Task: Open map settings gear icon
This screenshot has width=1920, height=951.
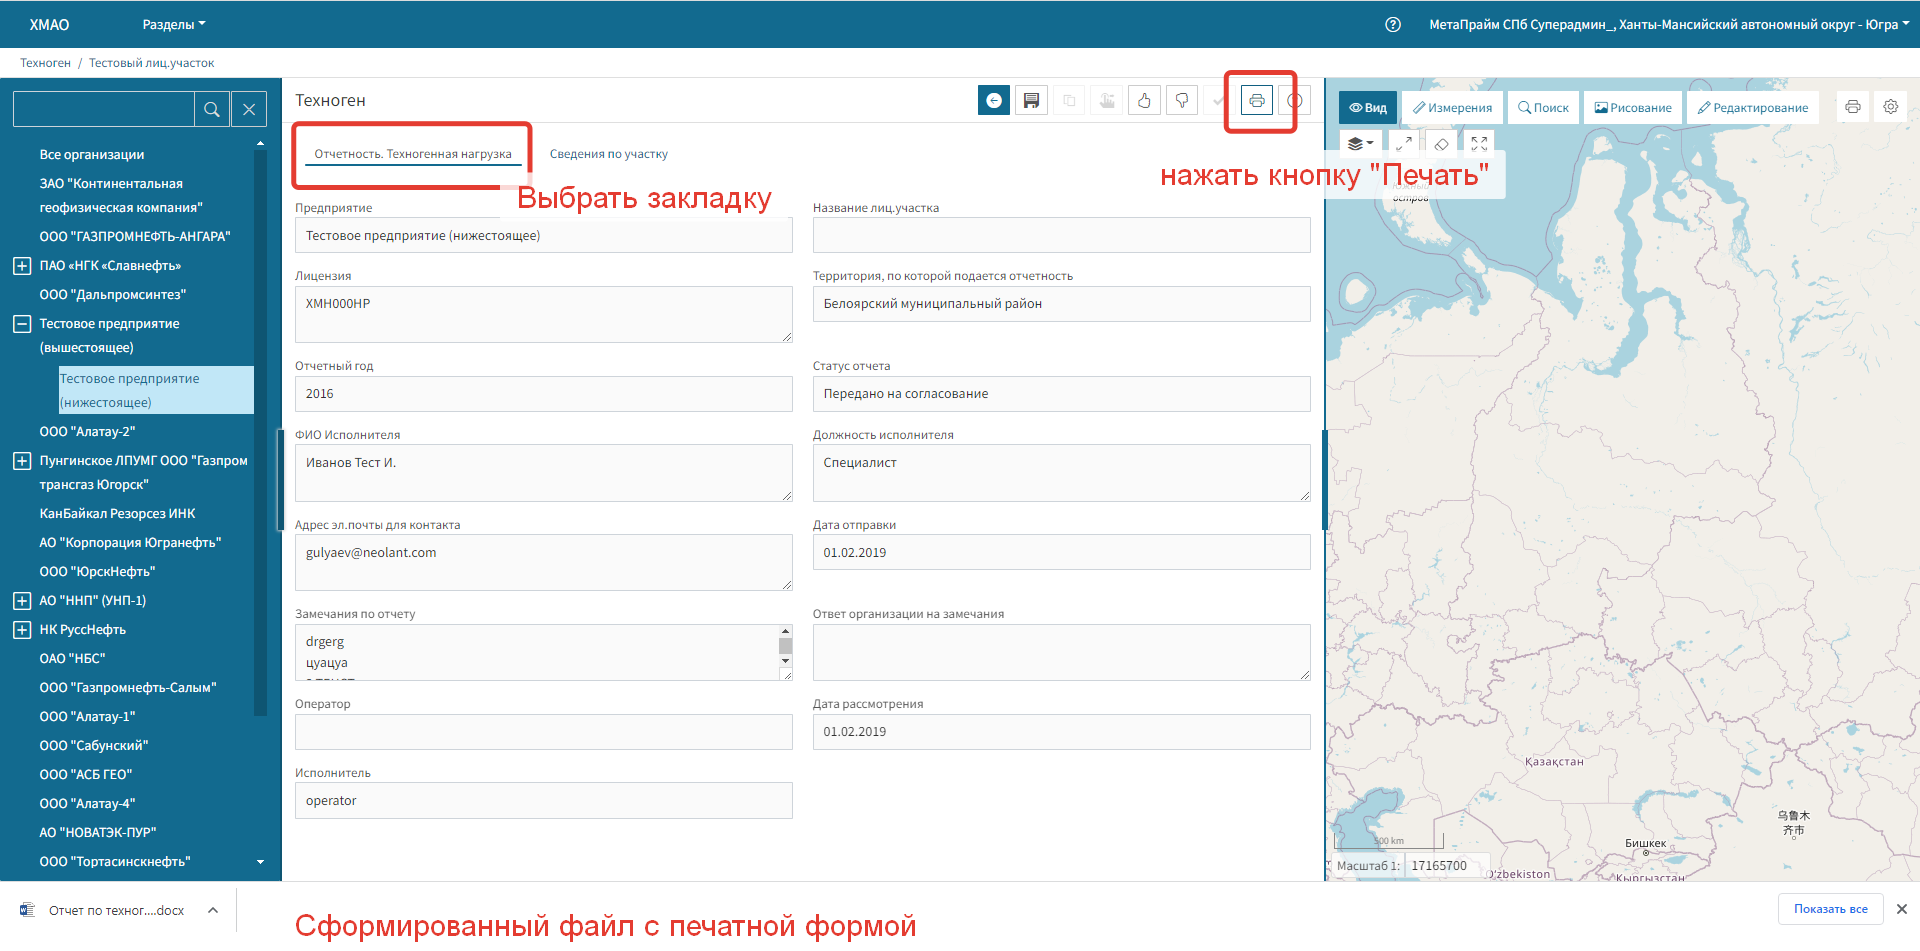Action: coord(1890,107)
